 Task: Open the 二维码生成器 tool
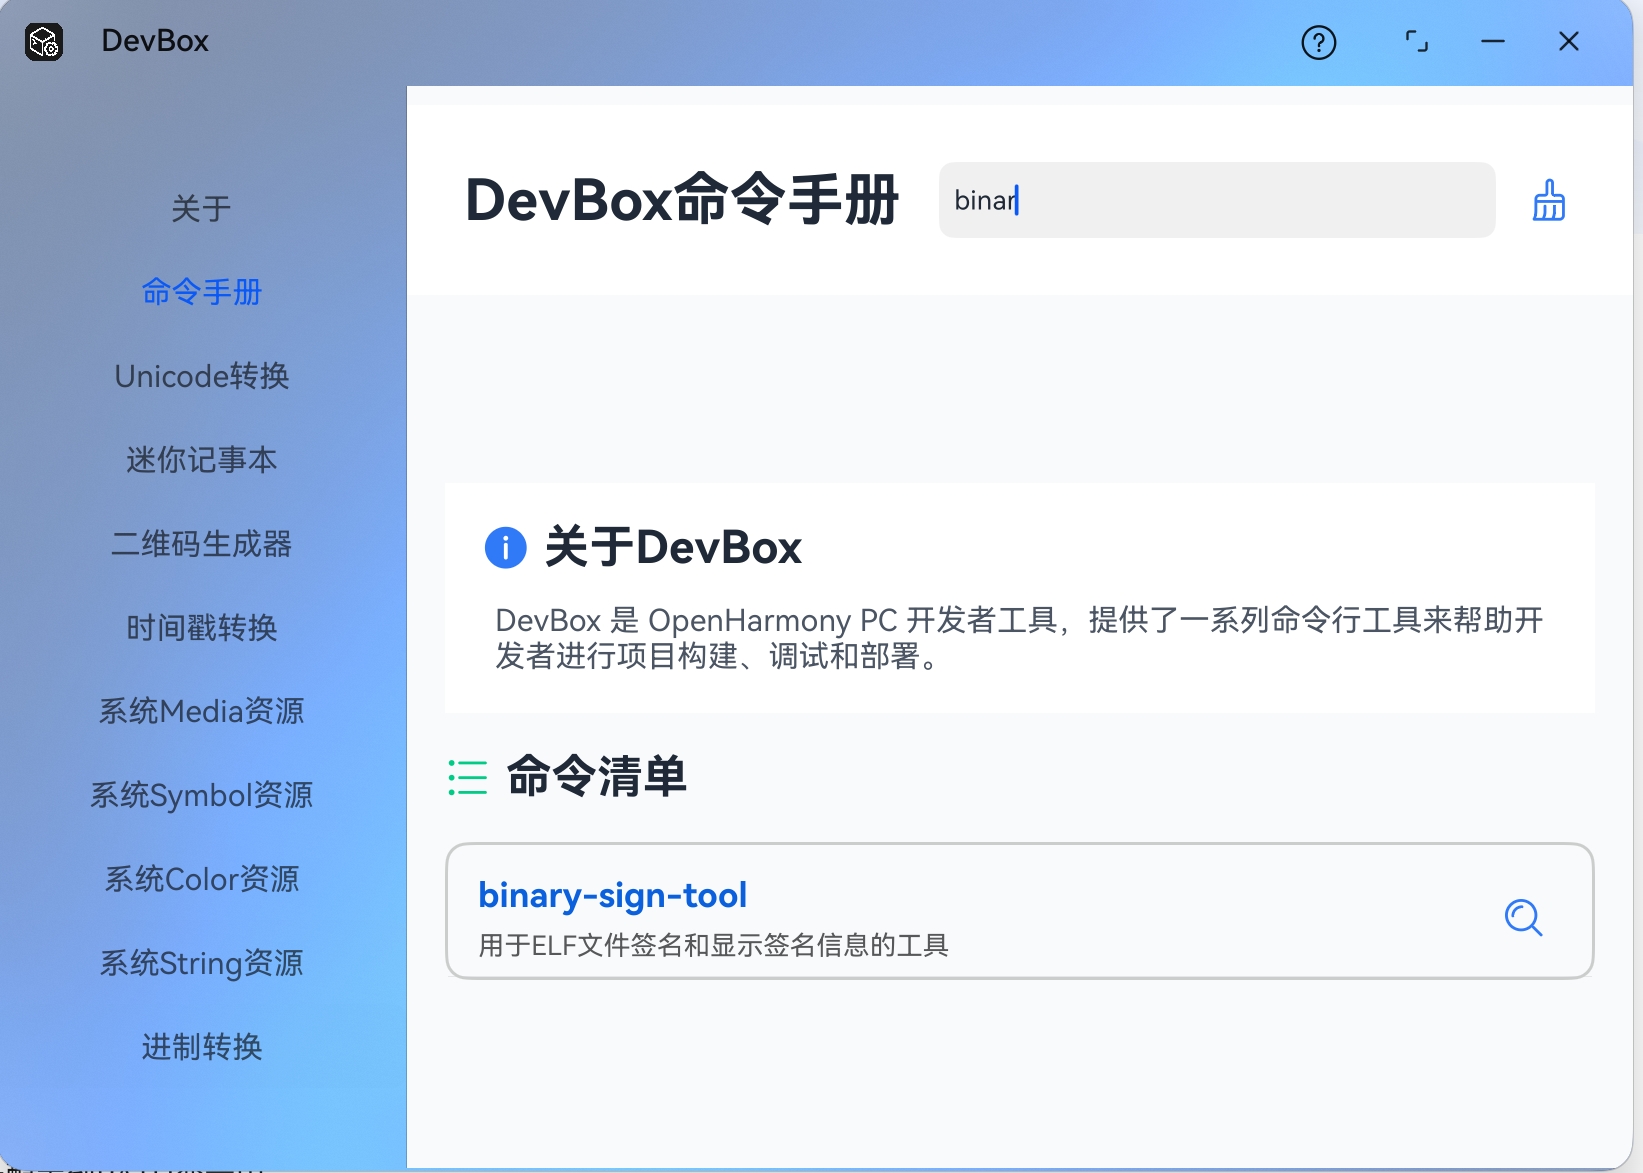201,544
